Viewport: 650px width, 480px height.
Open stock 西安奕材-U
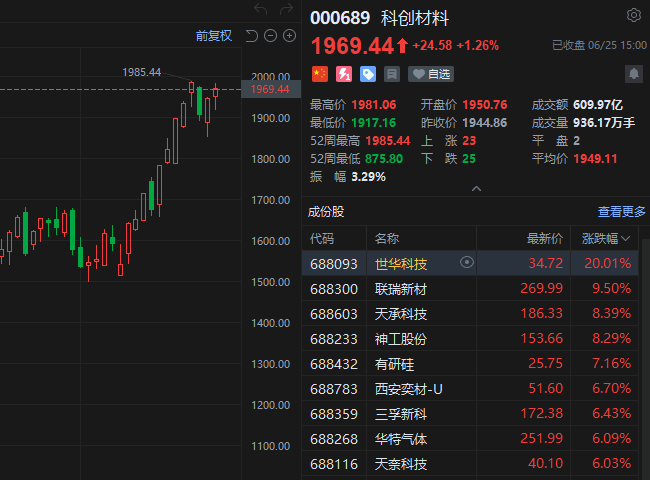click(x=409, y=389)
